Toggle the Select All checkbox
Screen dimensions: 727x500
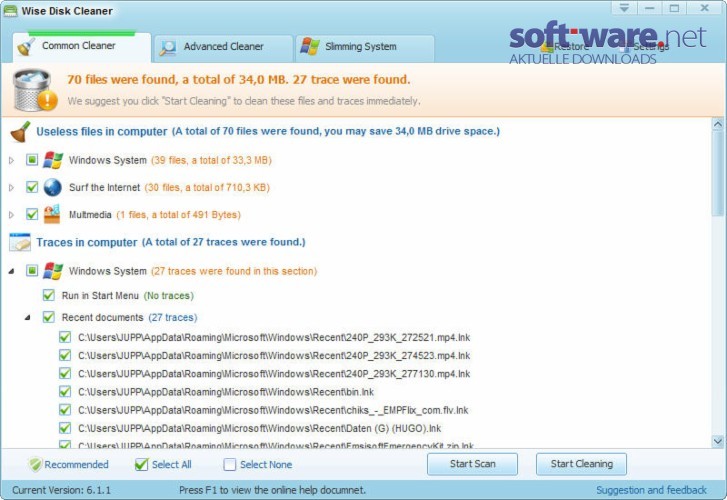(x=141, y=464)
